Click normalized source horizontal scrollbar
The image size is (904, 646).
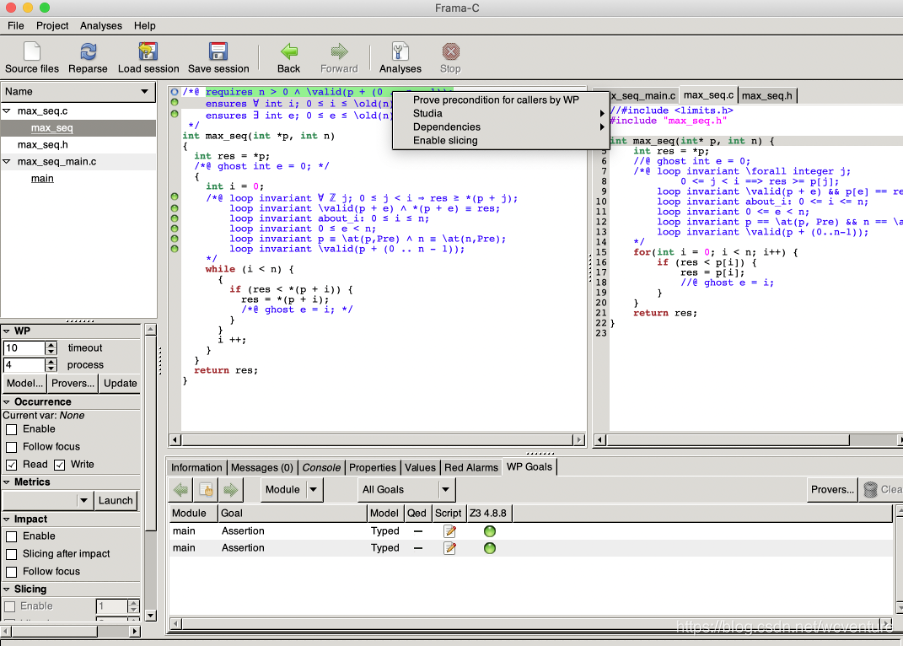pyautogui.click(x=379, y=440)
